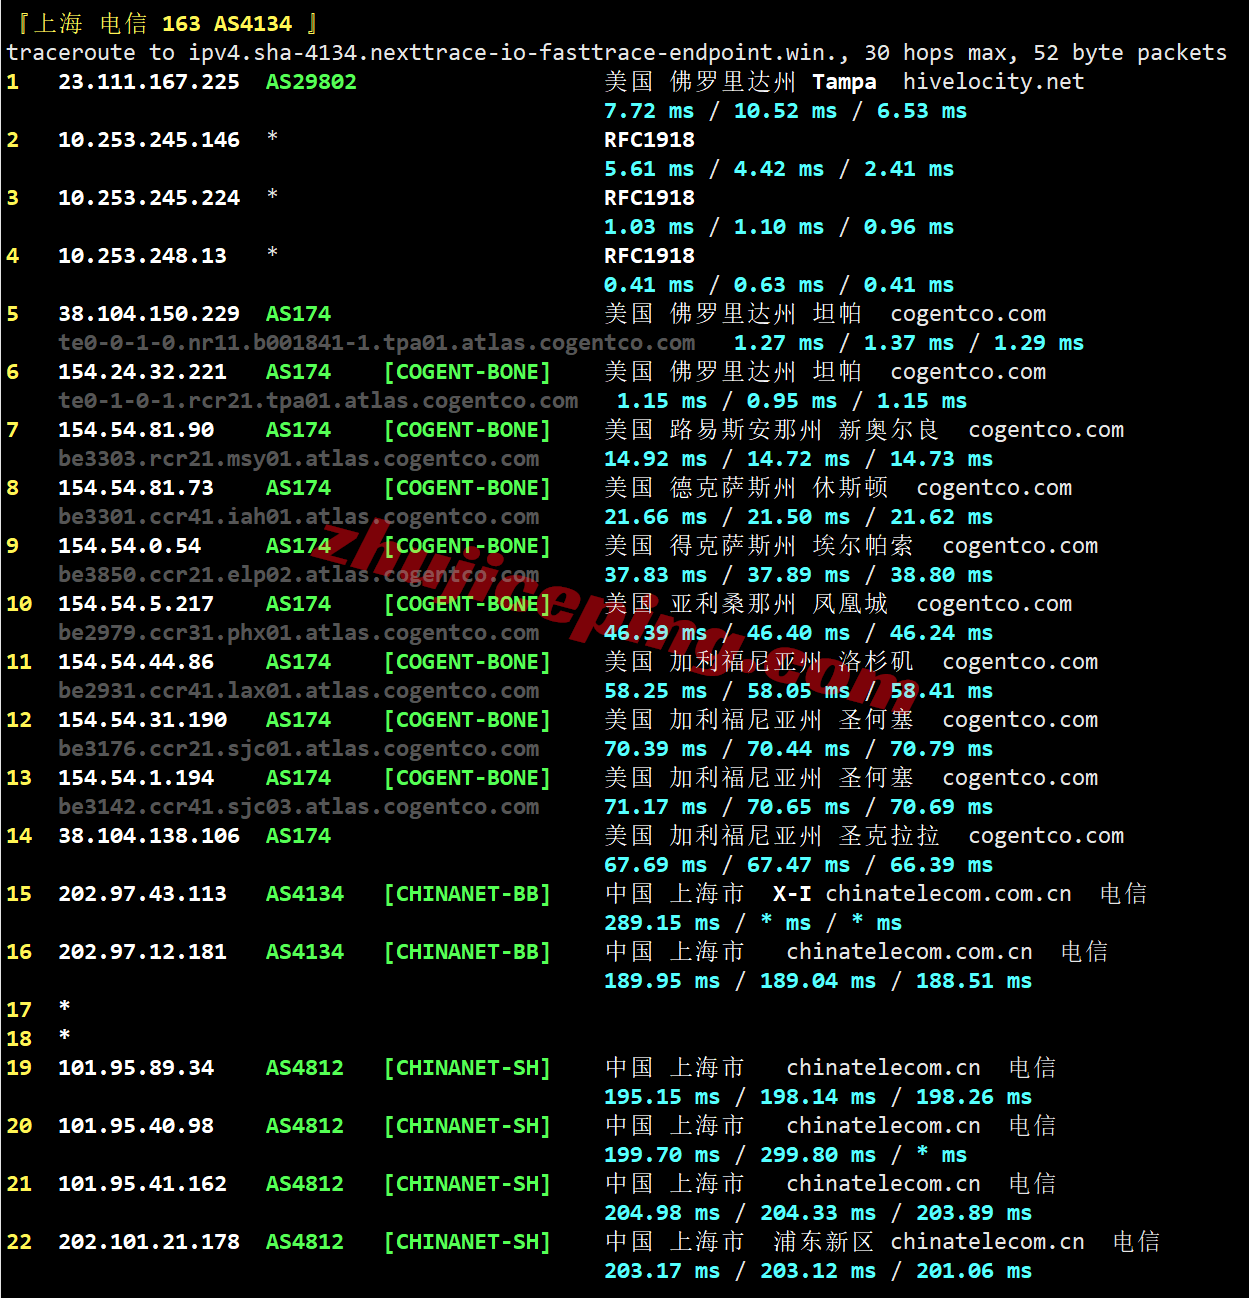Select IP 154.54.81.73 in hop 8
Image resolution: width=1249 pixels, height=1298 pixels.
pyautogui.click(x=136, y=488)
